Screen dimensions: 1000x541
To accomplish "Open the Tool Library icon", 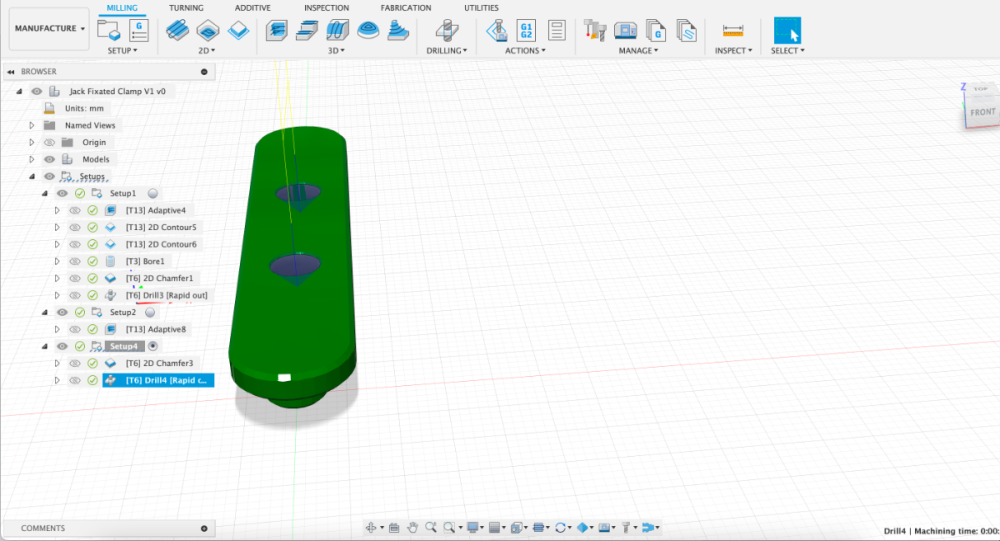I will pos(595,30).
